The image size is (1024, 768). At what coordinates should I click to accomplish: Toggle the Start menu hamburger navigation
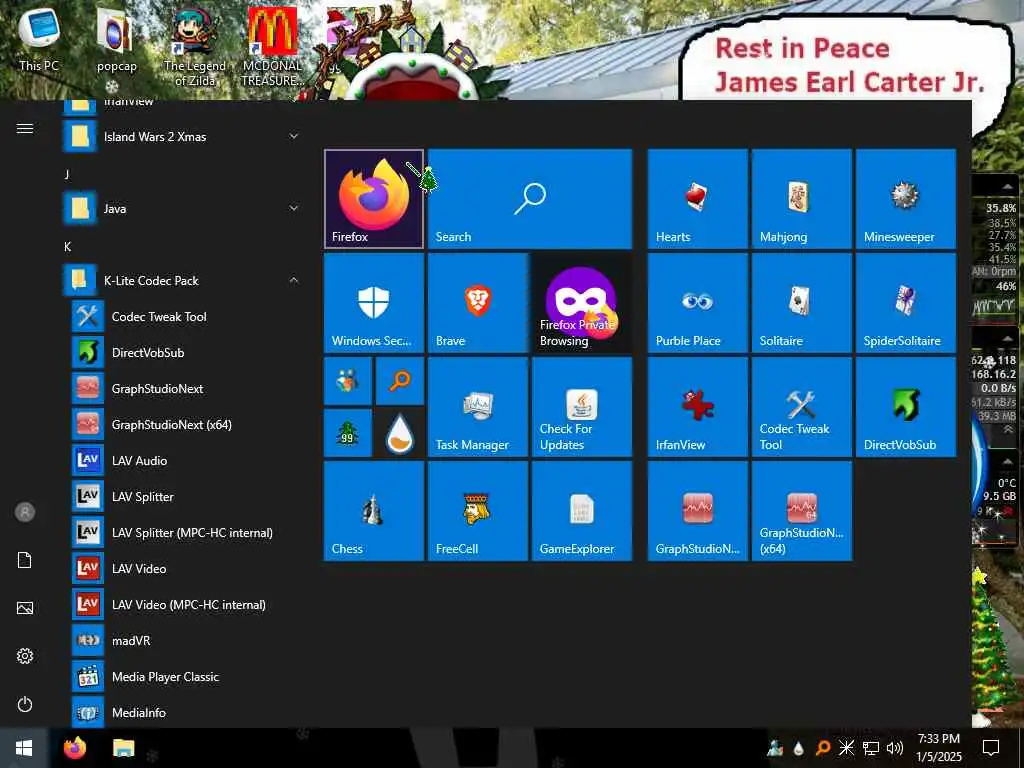coord(25,128)
